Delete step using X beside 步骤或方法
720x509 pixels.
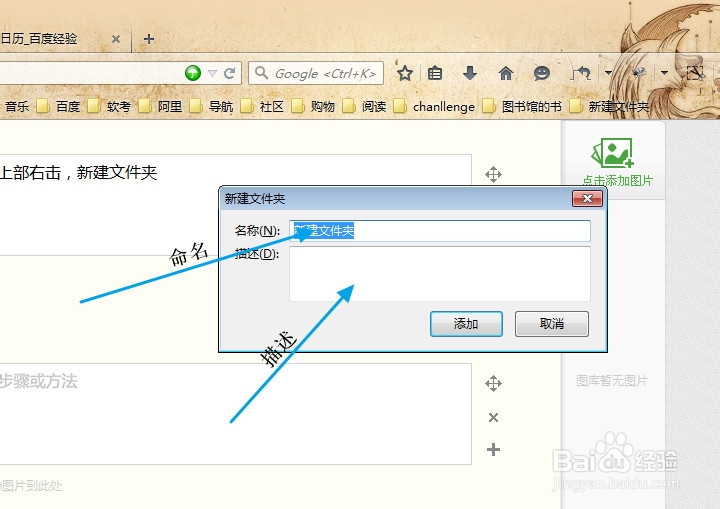click(x=493, y=417)
